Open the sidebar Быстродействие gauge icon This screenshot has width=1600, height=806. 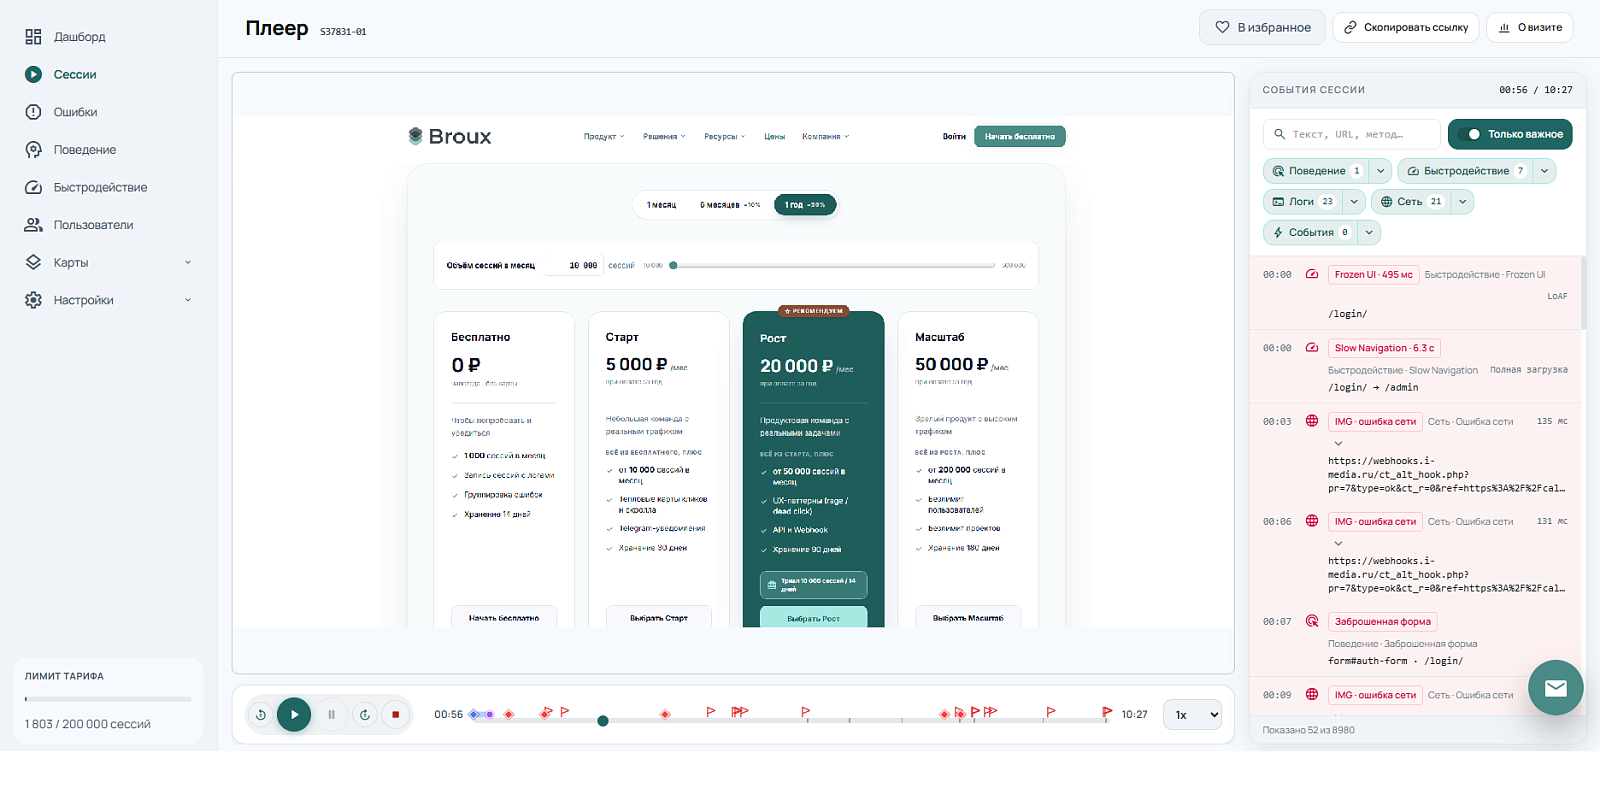coord(33,187)
